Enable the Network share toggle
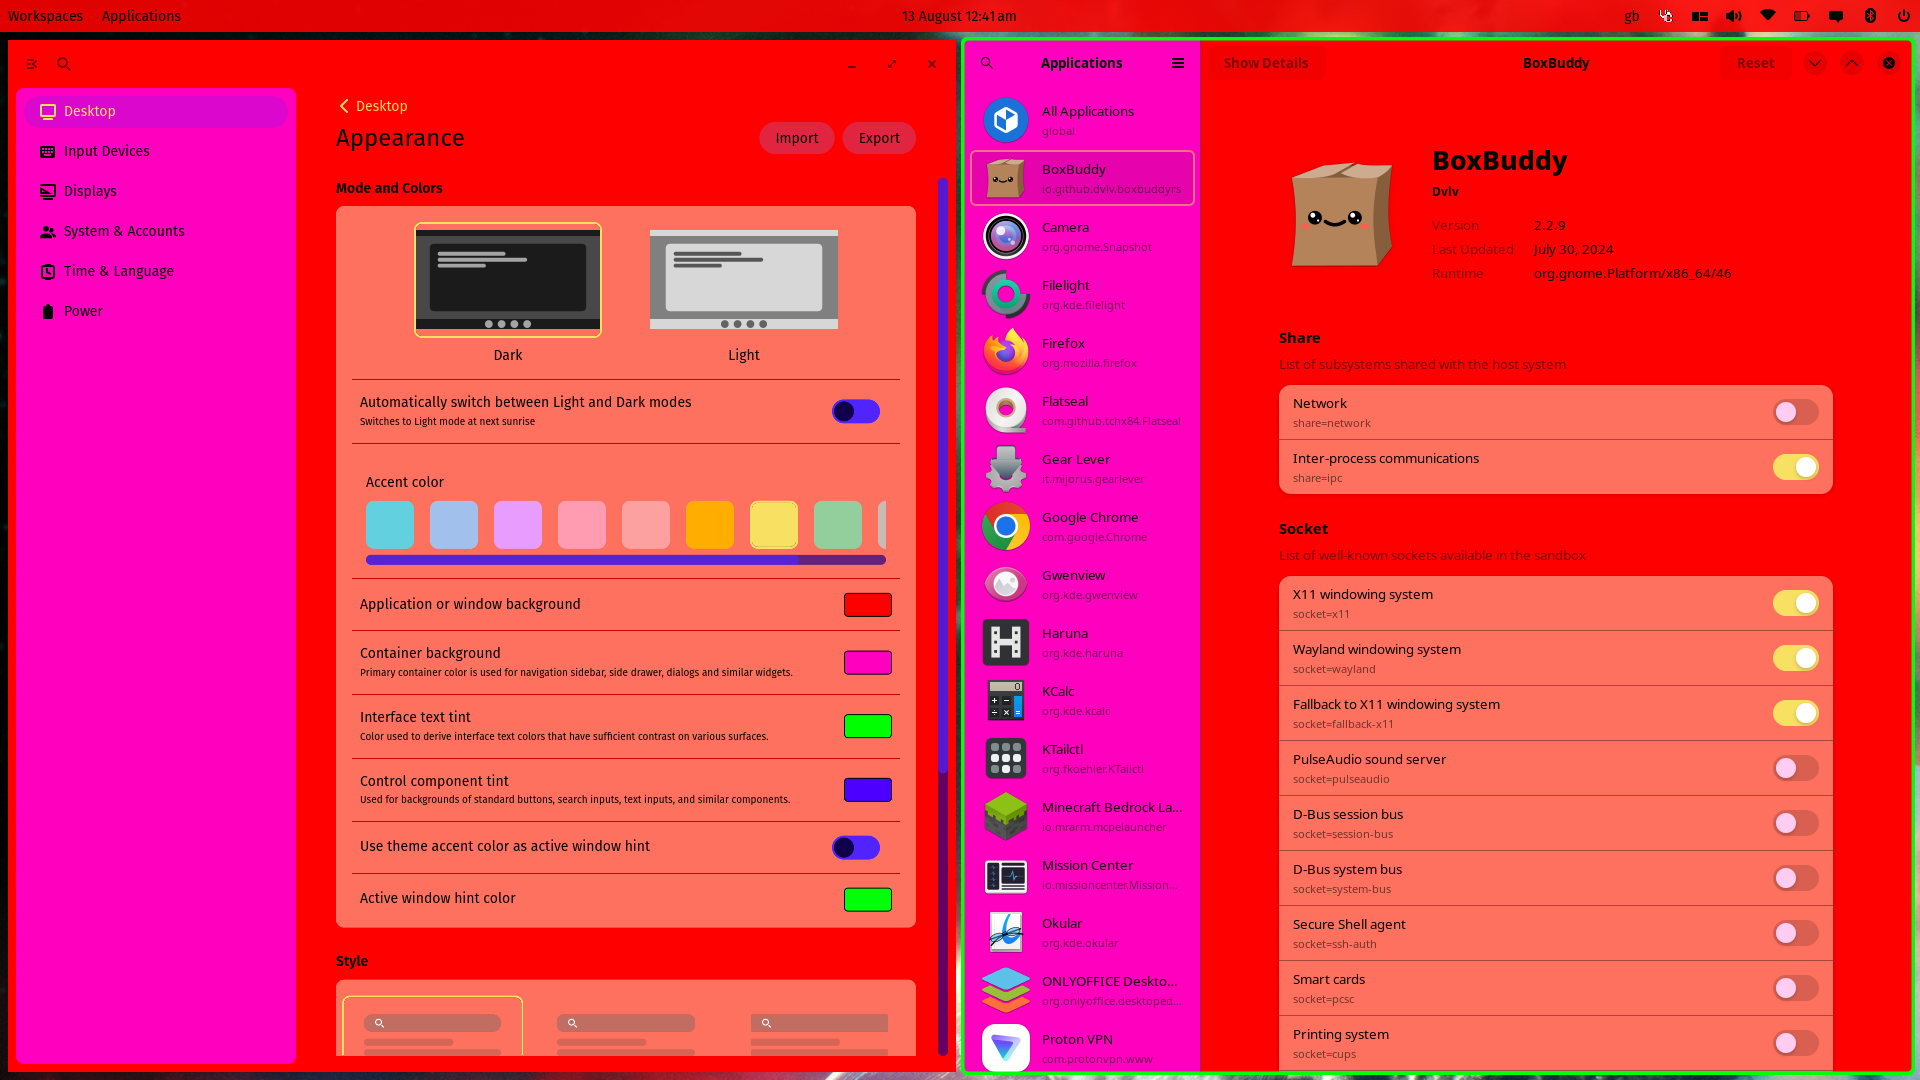This screenshot has height=1080, width=1920. click(x=1795, y=412)
